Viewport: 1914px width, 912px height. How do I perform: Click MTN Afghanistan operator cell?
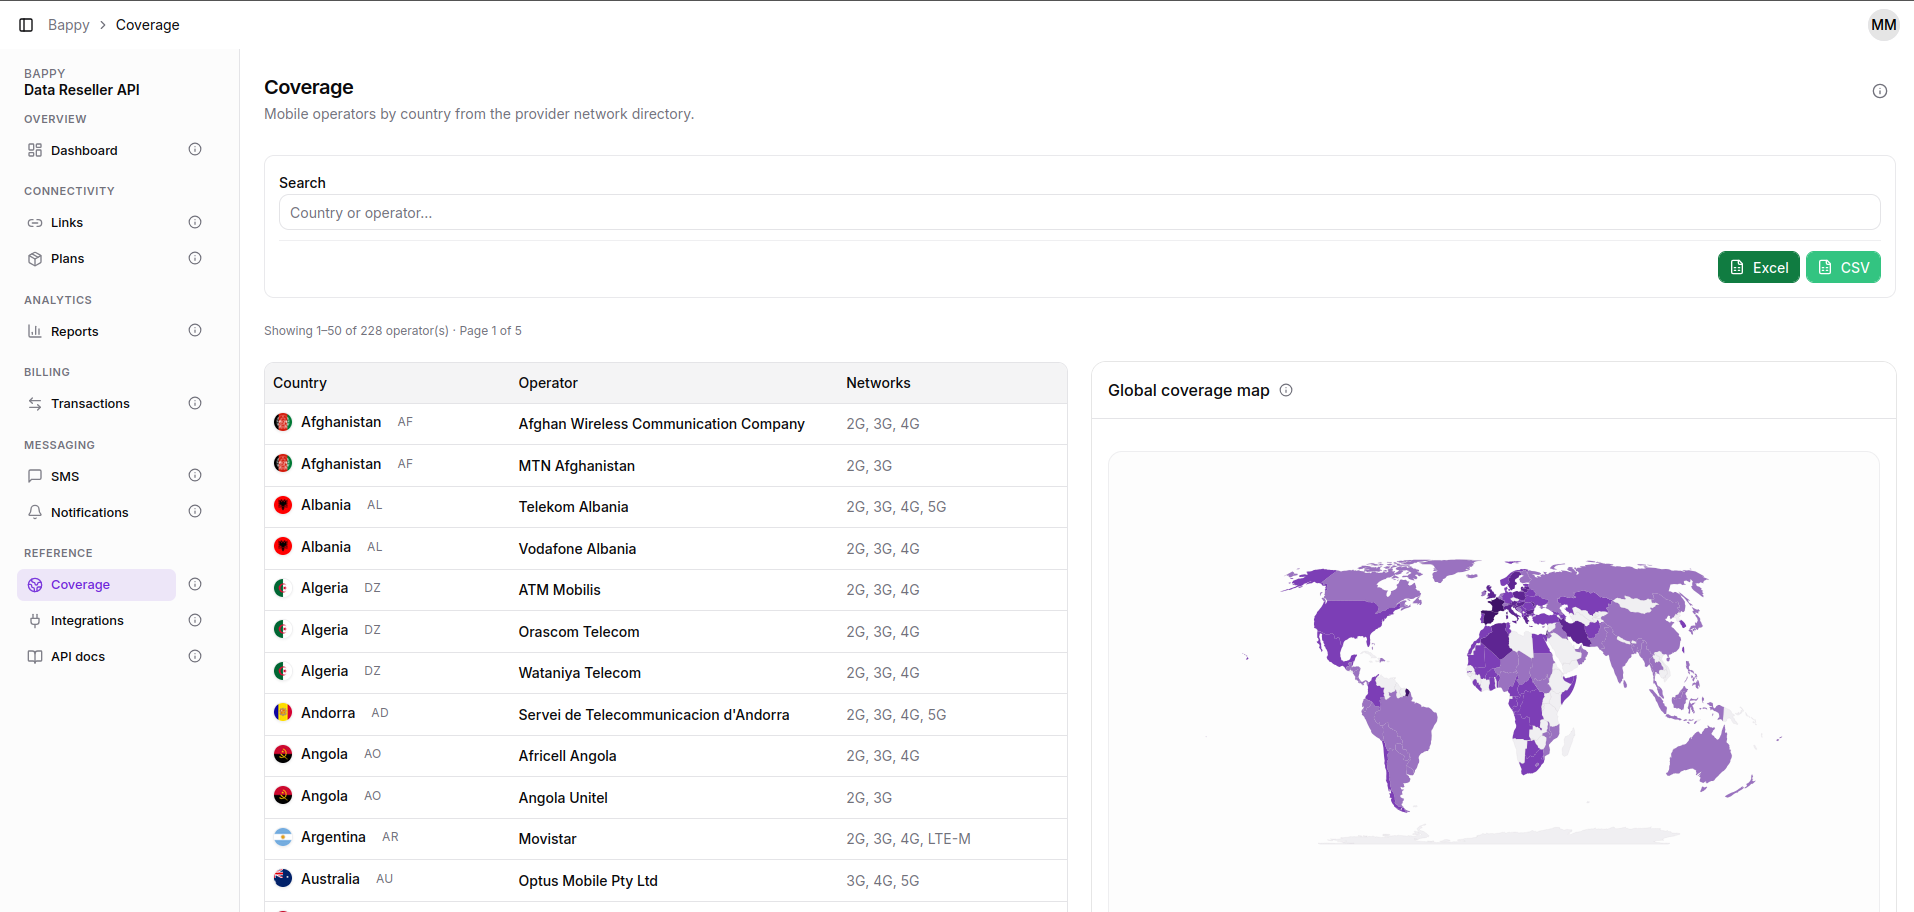[577, 466]
